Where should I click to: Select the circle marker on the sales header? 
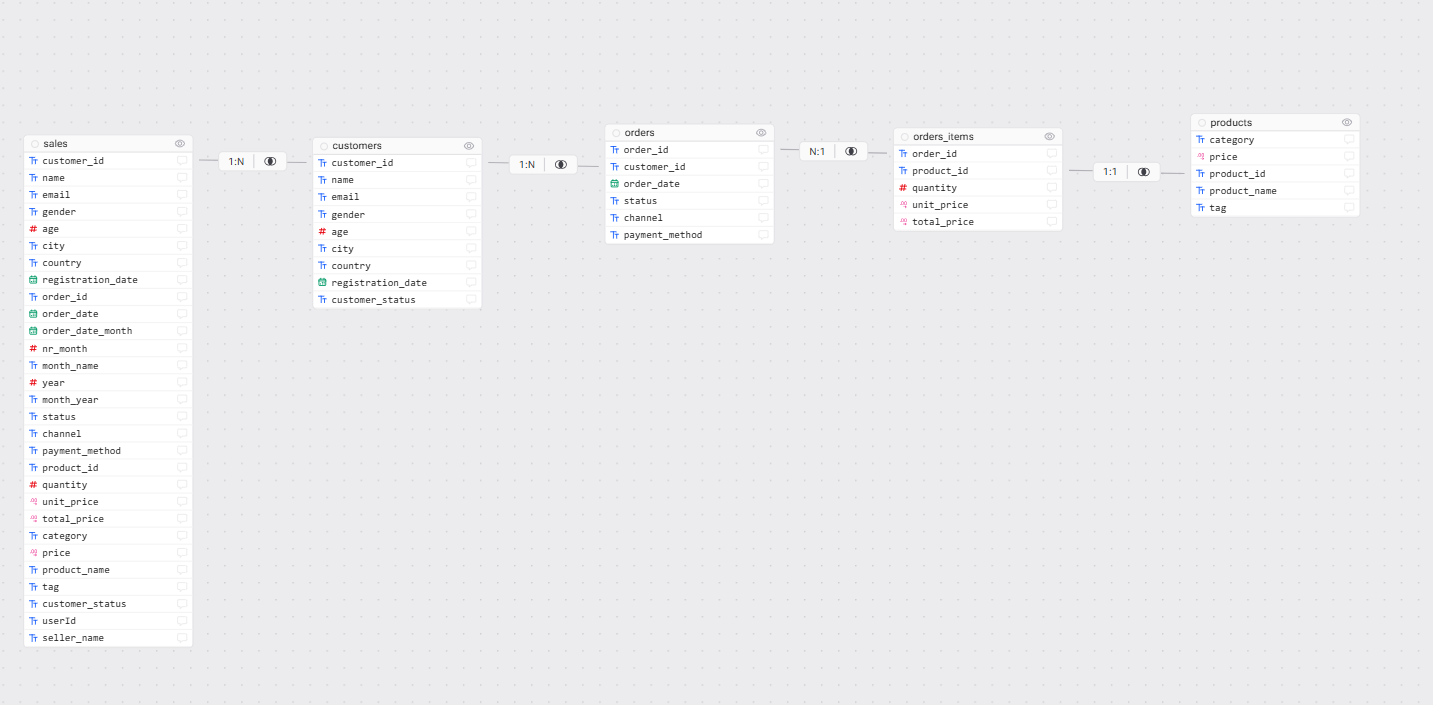[35, 144]
